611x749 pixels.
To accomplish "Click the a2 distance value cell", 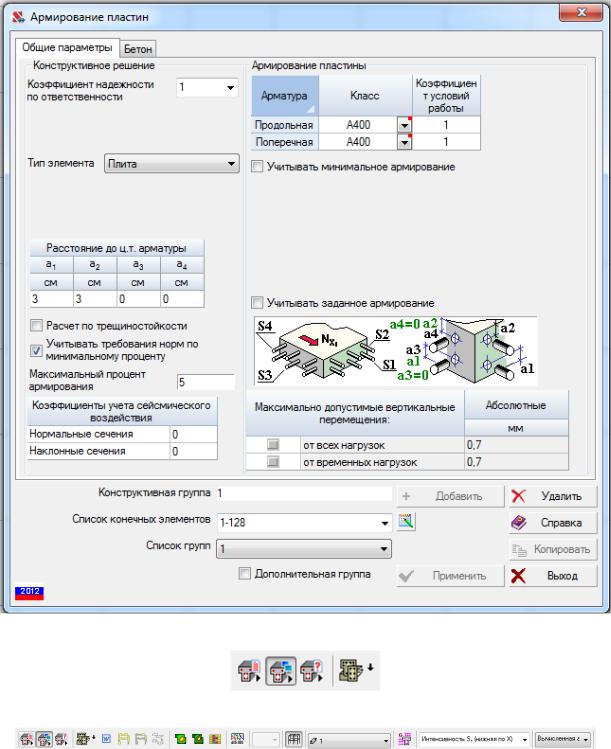I will 95,299.
